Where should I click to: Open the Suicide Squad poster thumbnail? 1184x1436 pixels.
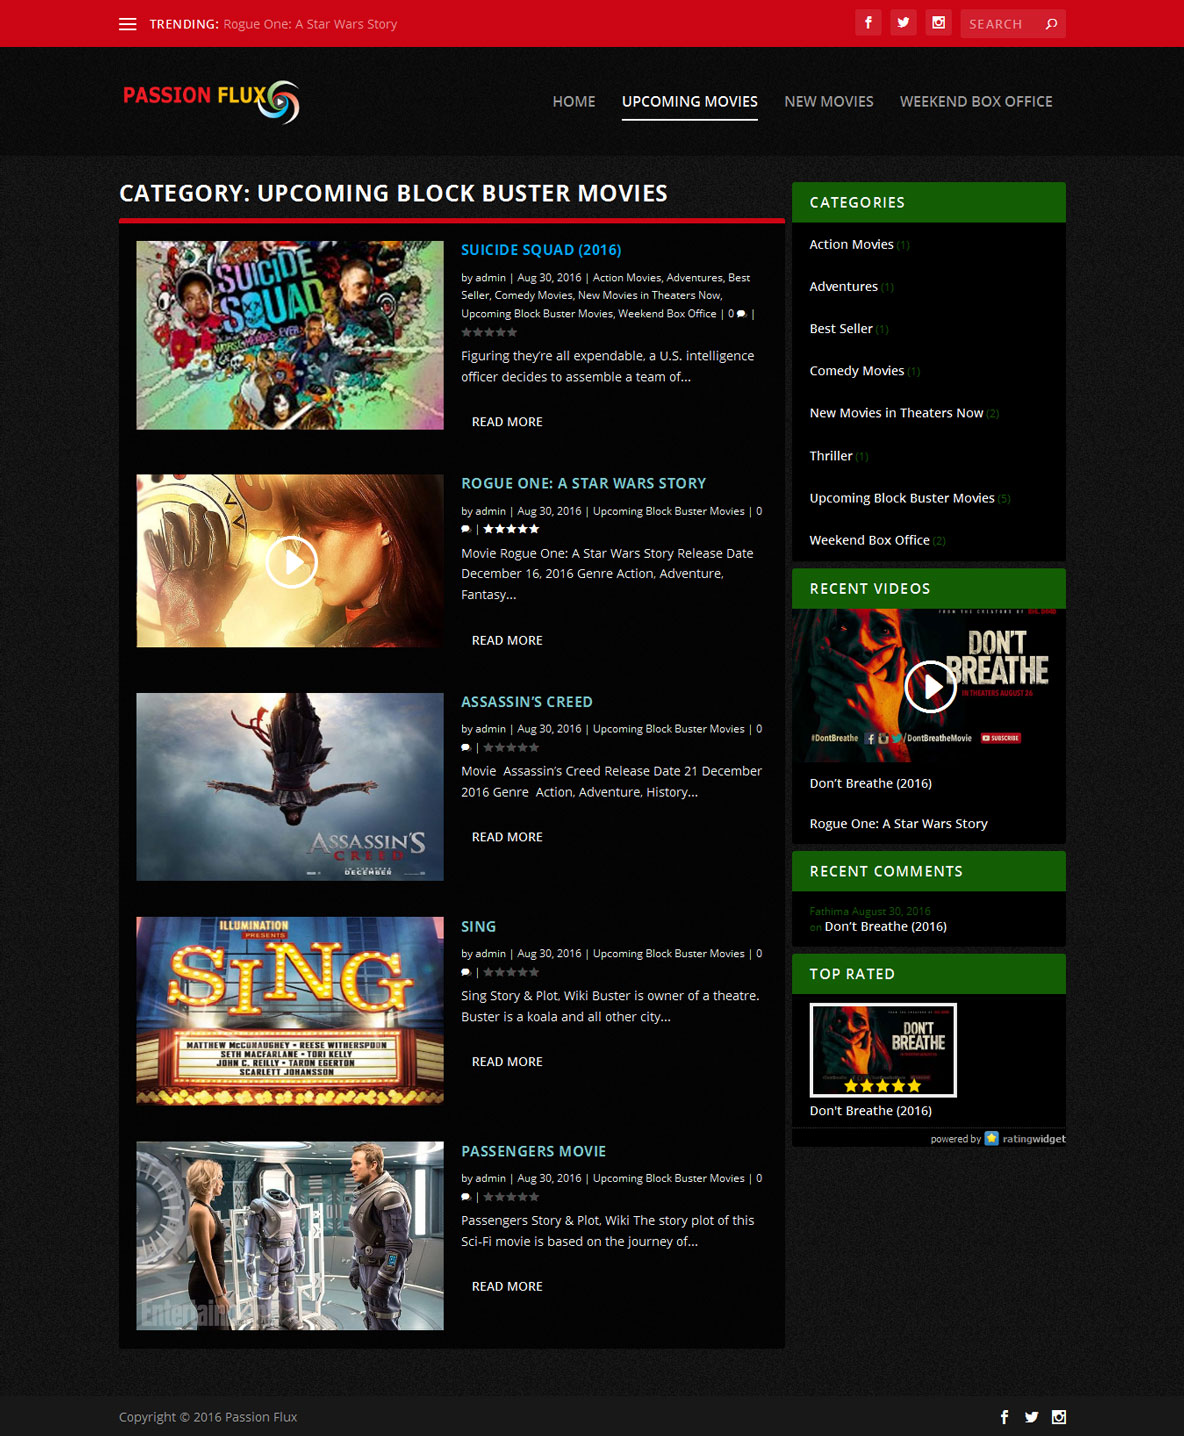pos(290,335)
